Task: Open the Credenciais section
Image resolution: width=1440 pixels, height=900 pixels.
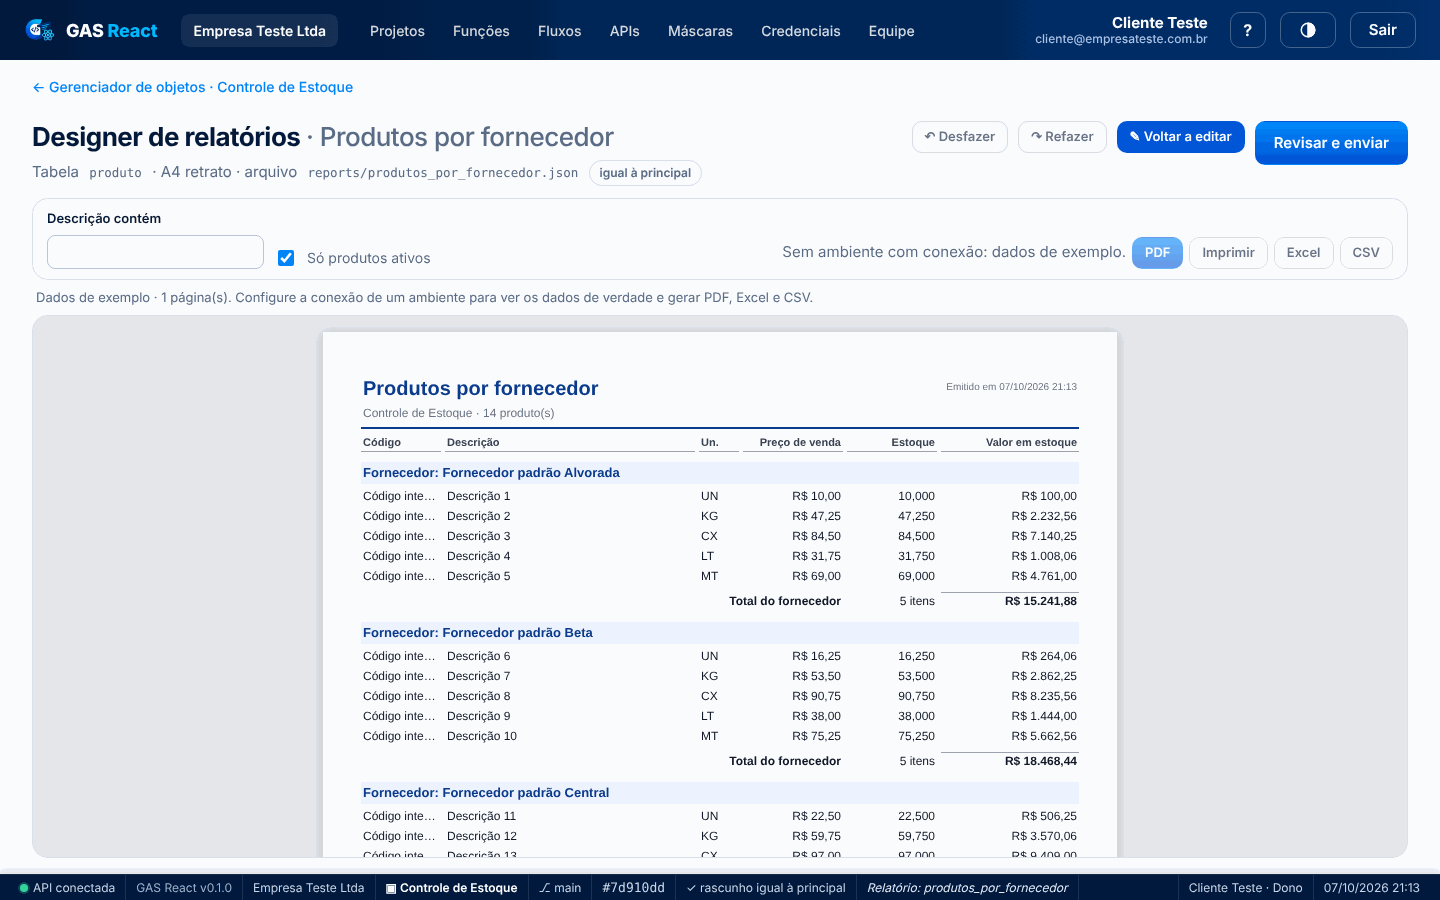Action: coord(801,31)
